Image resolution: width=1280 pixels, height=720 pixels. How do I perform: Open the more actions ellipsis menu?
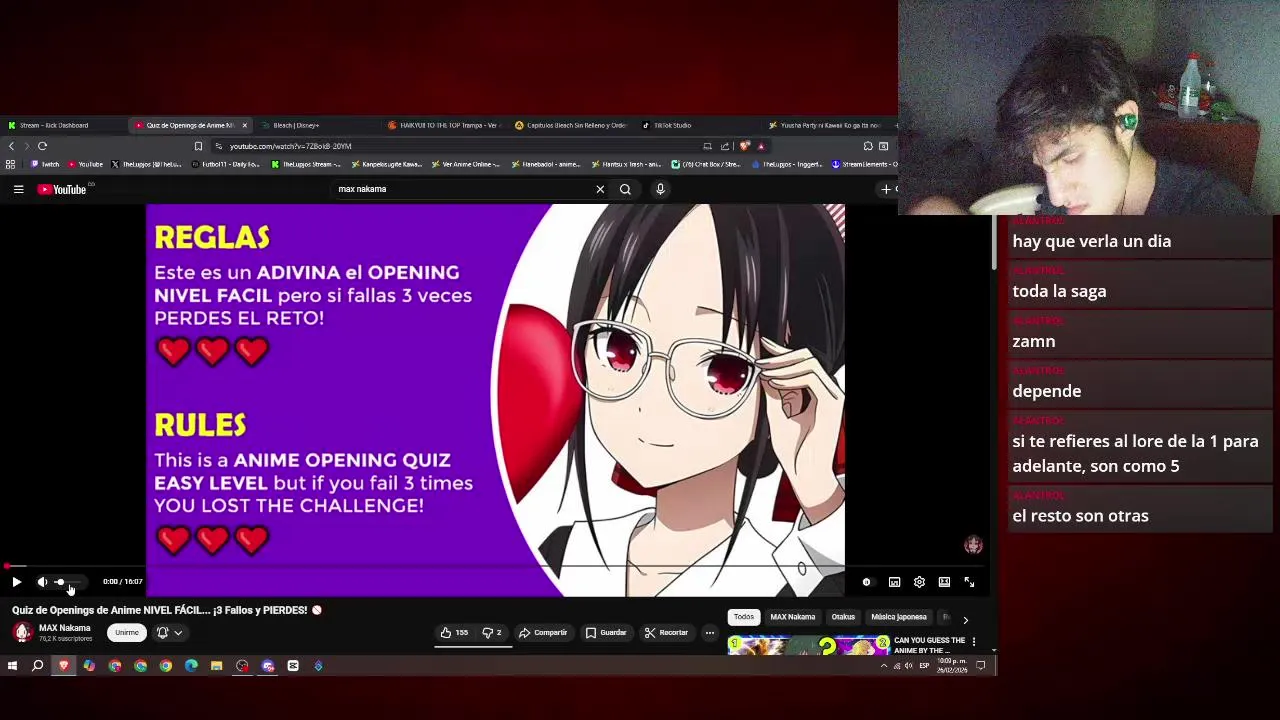pos(710,632)
